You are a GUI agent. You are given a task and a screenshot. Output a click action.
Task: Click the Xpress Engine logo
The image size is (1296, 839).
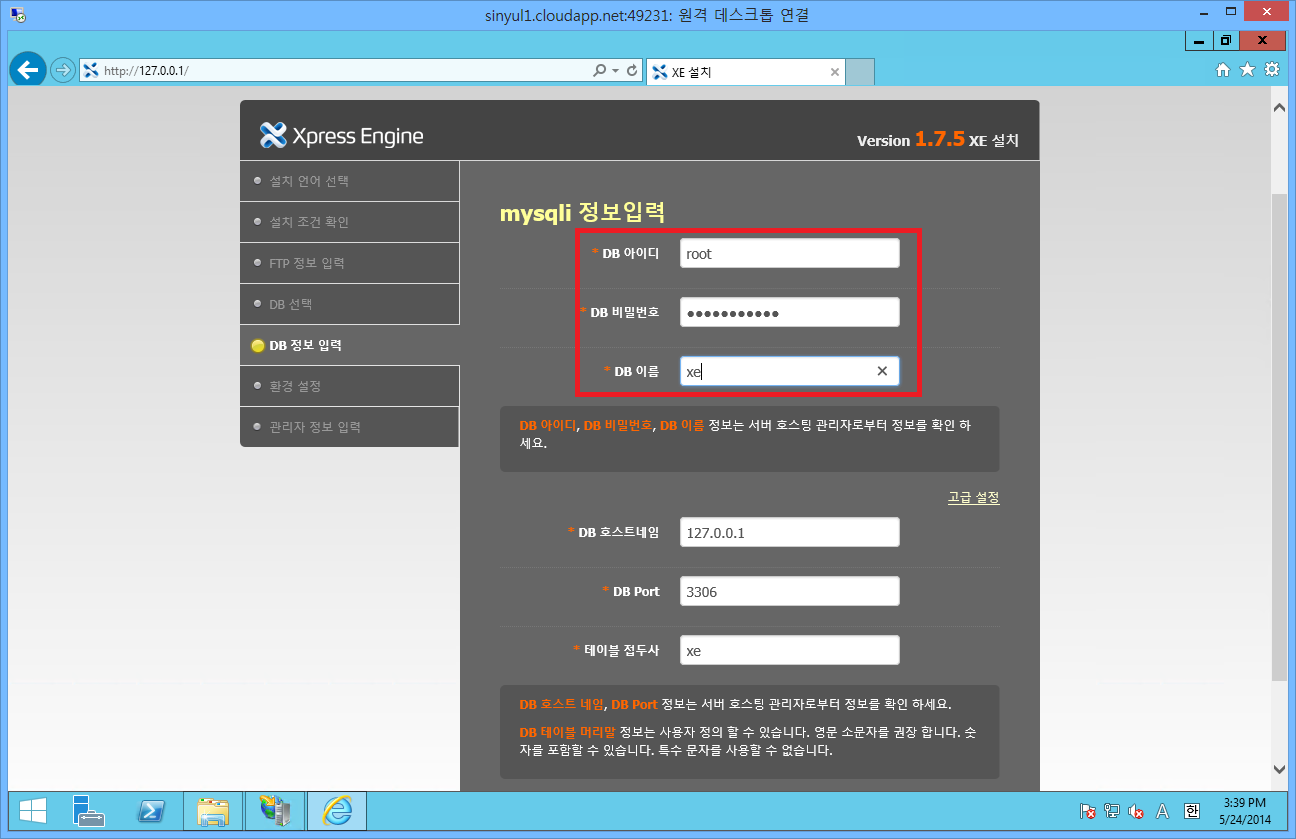coord(341,135)
